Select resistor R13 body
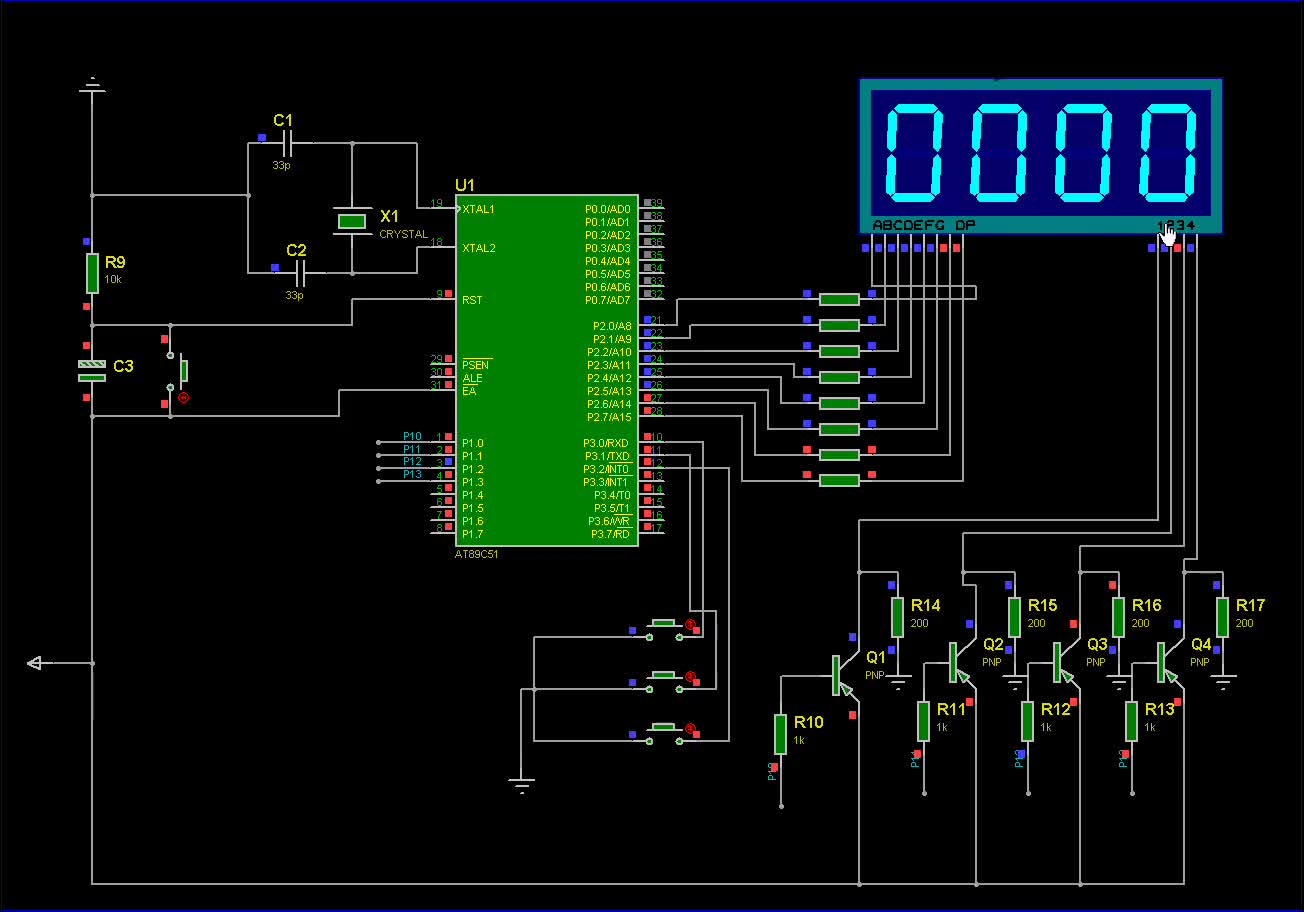 [x=1132, y=721]
